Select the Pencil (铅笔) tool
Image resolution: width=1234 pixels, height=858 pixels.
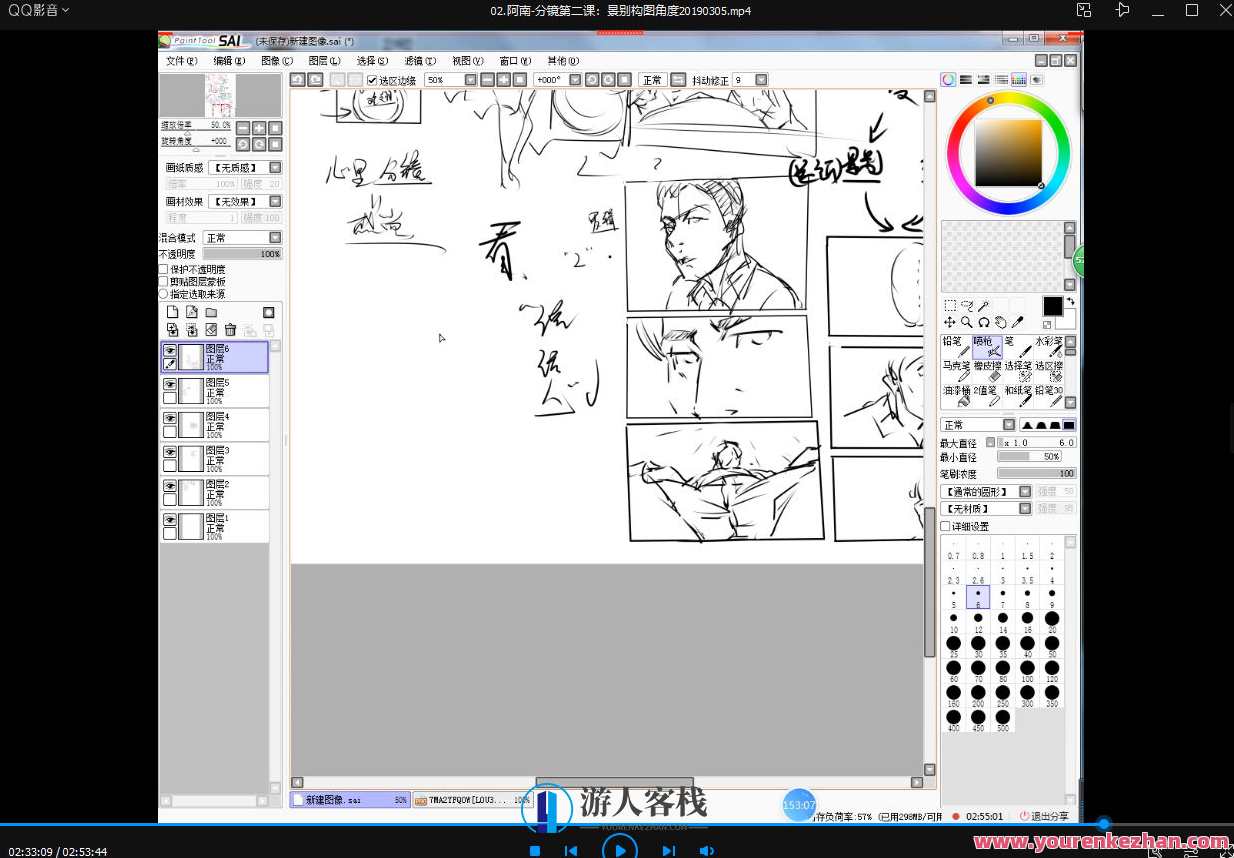tap(956, 348)
